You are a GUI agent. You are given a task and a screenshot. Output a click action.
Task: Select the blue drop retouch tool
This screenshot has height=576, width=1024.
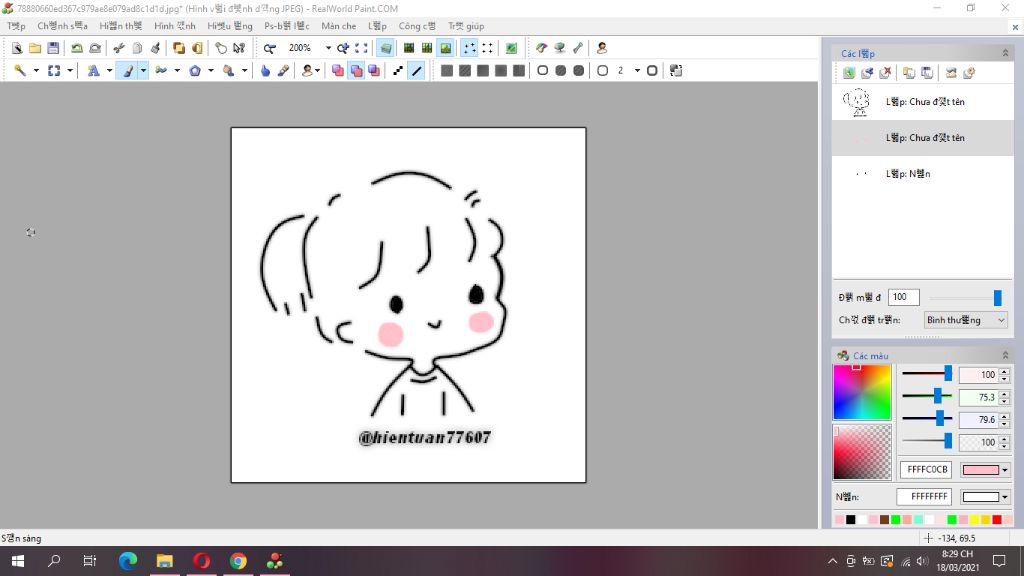coord(265,71)
